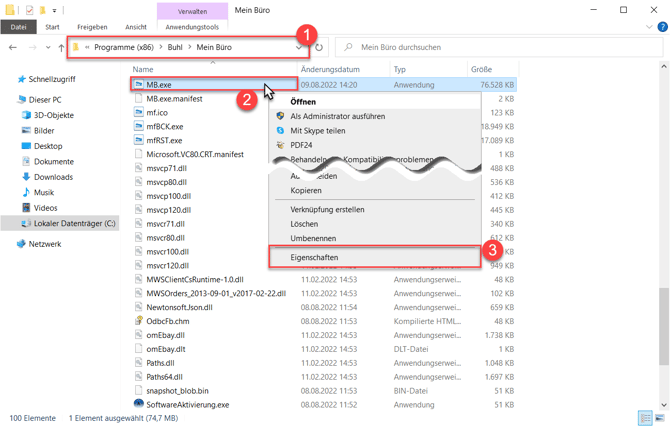
Task: Expand the ribbon with the chevron
Action: 649,27
